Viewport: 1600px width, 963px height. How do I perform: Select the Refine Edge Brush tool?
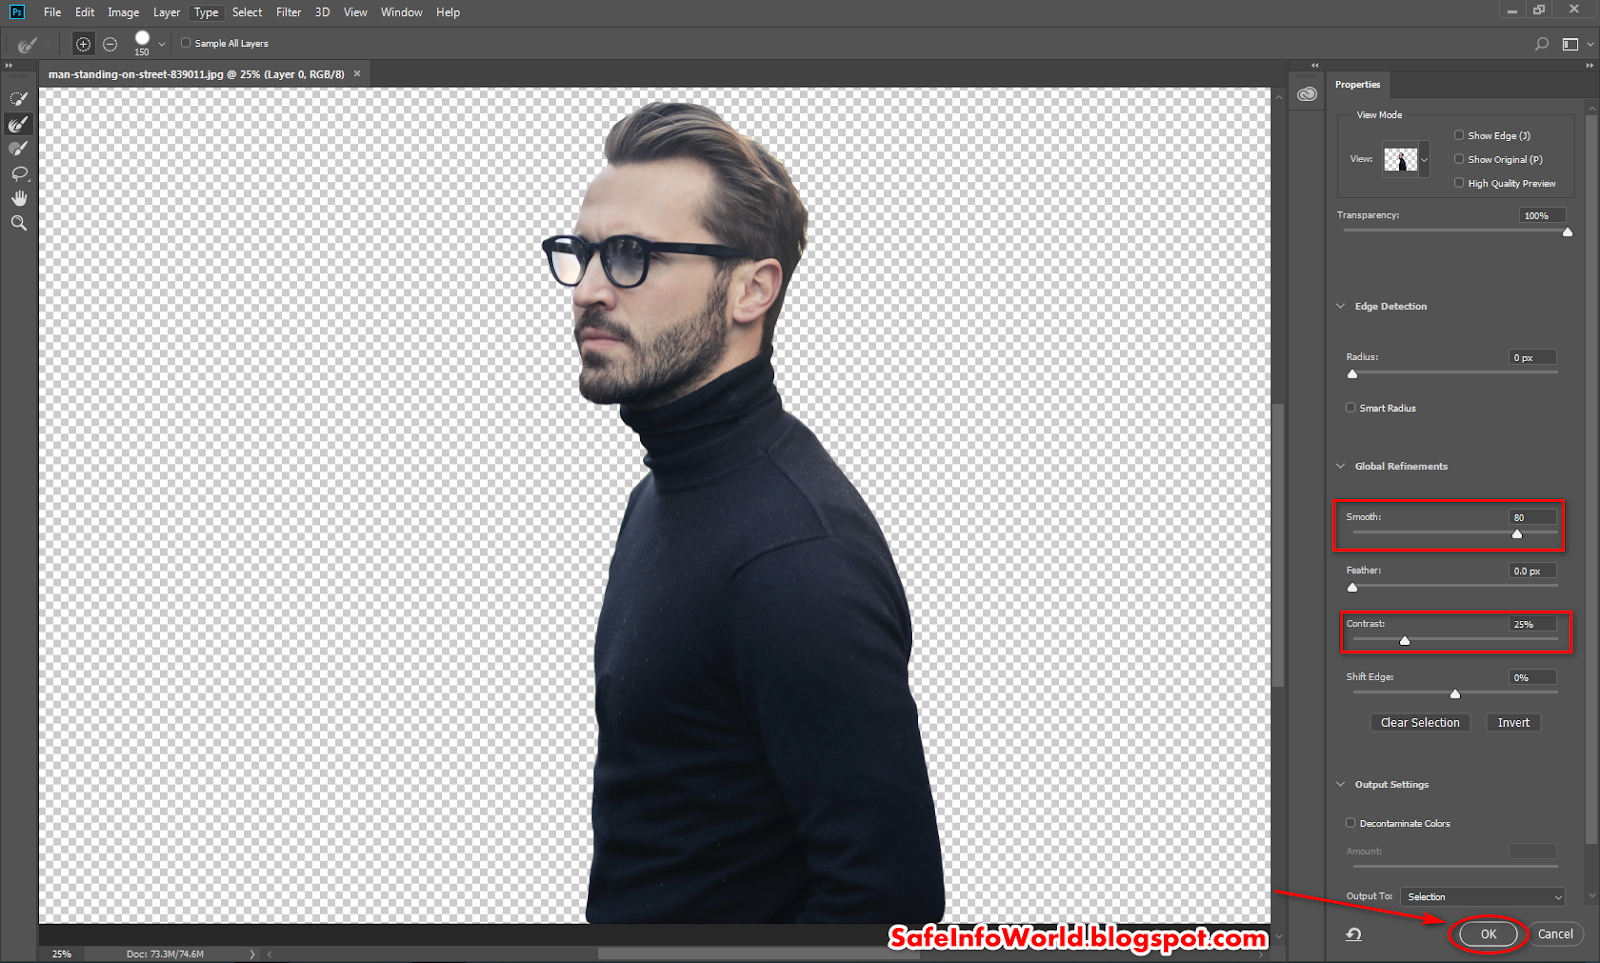click(17, 123)
